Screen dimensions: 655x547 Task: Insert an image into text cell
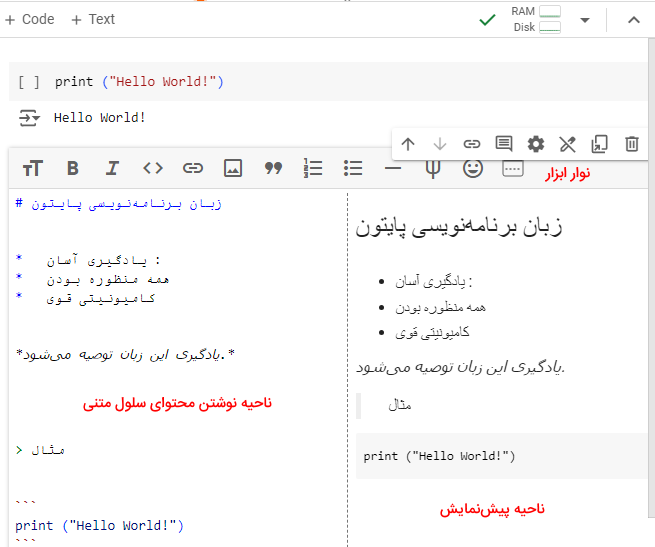233,168
